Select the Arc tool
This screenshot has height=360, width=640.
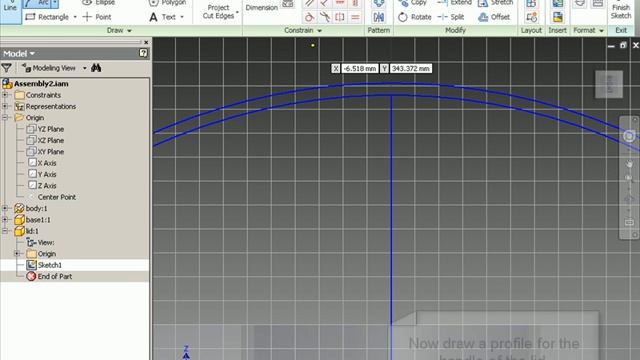tap(37, 4)
